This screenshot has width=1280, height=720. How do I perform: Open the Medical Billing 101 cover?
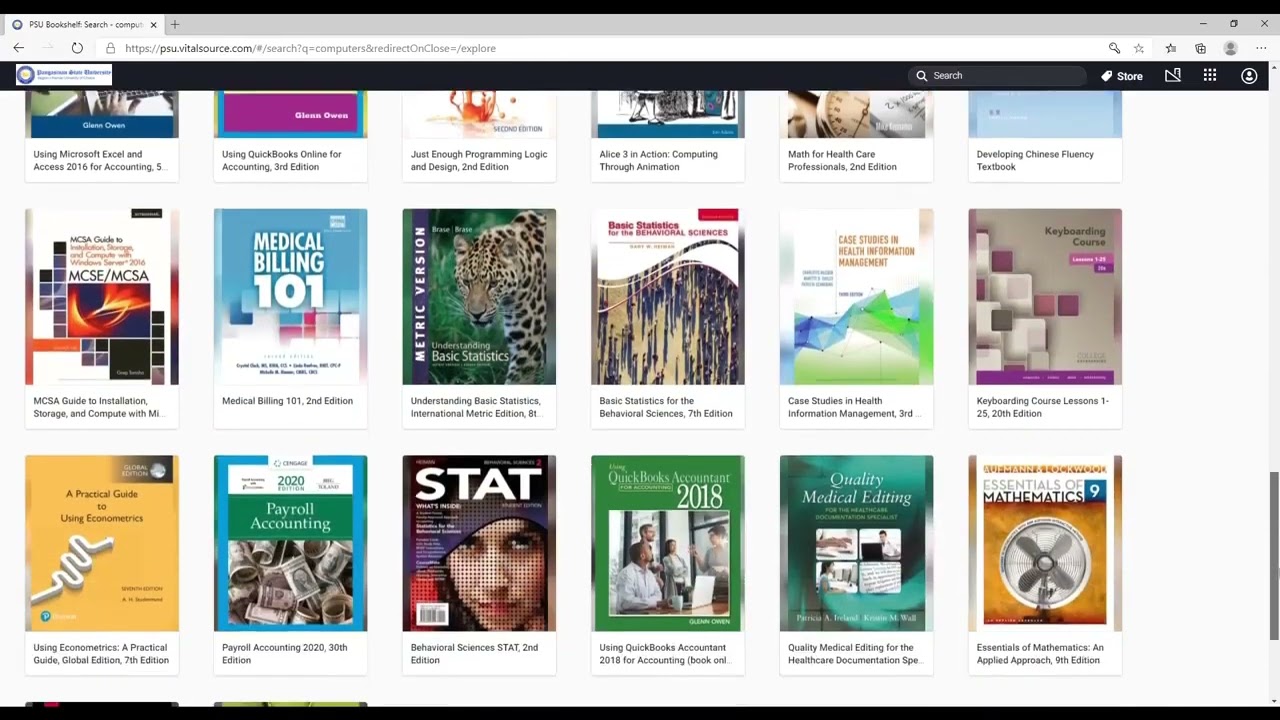click(x=290, y=296)
